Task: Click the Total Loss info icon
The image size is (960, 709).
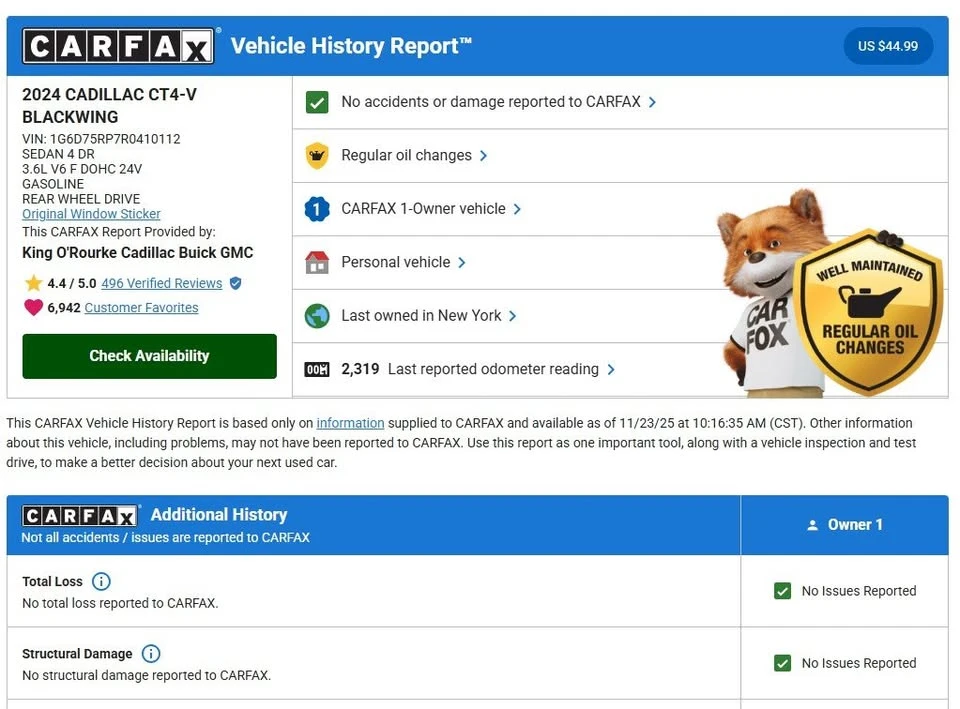Action: point(101,581)
